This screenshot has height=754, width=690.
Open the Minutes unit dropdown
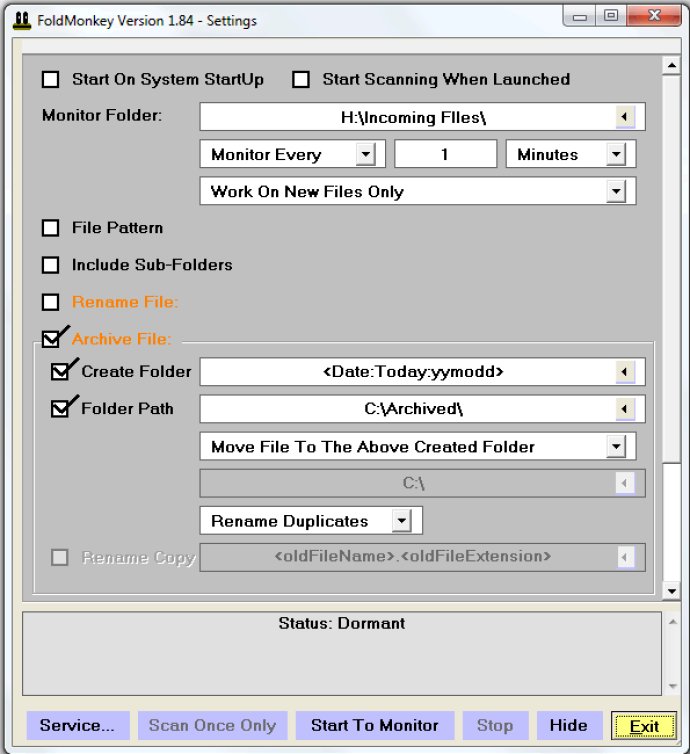pos(616,154)
